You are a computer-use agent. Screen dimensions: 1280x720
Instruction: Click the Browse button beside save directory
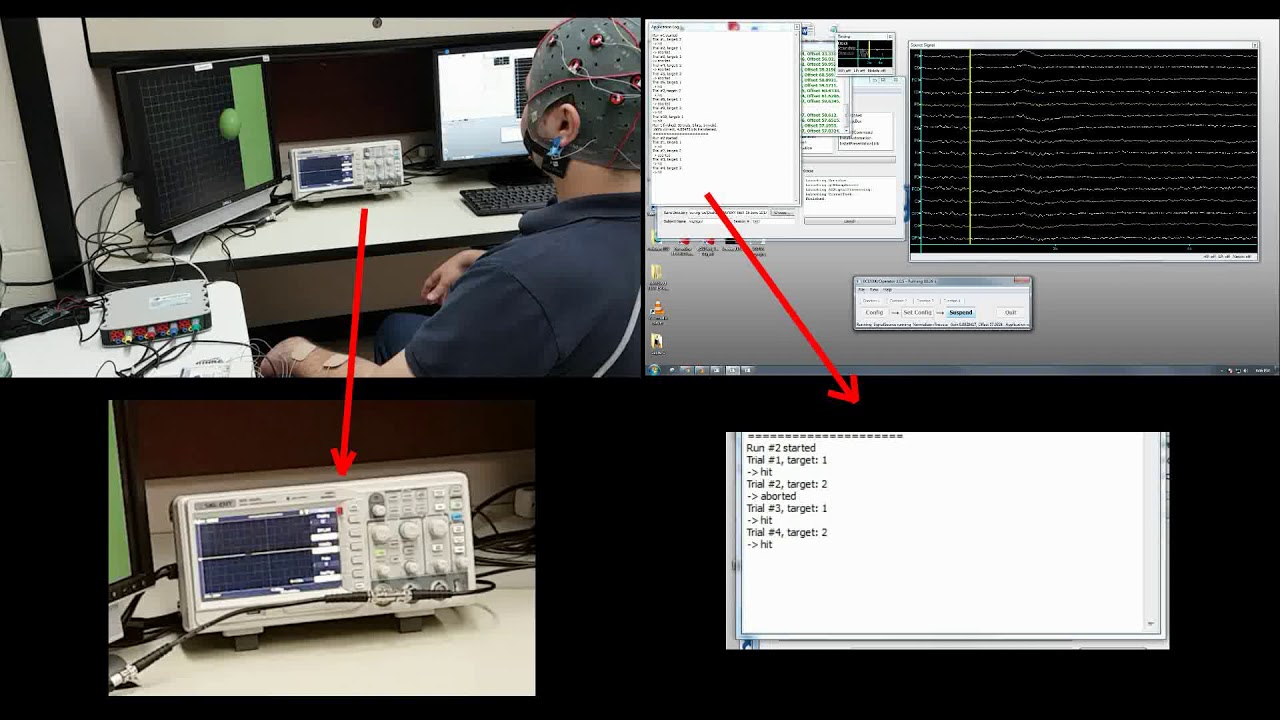coord(783,212)
